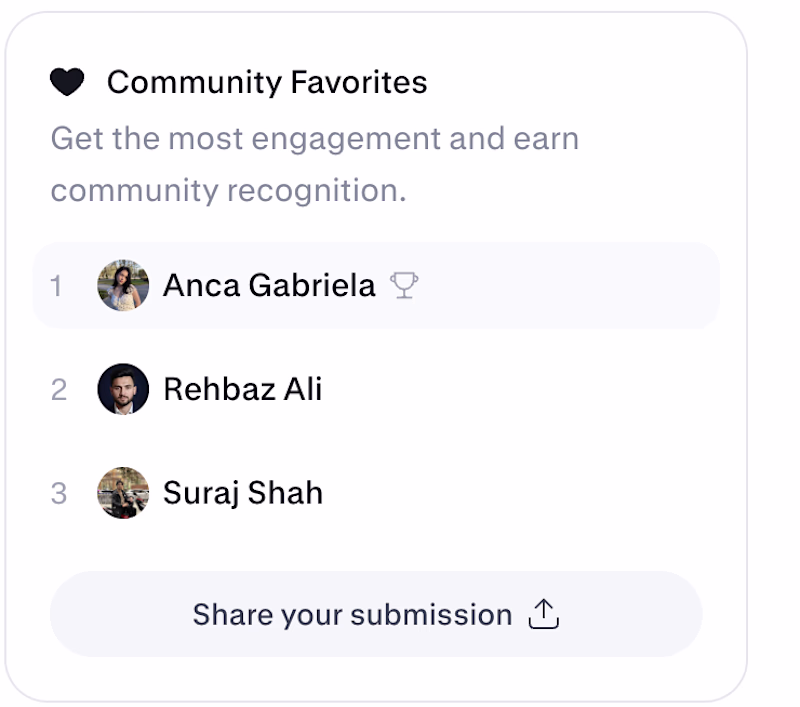Open Rehbaz Ali's profile picture
This screenshot has height=707, width=800.
(x=123, y=389)
